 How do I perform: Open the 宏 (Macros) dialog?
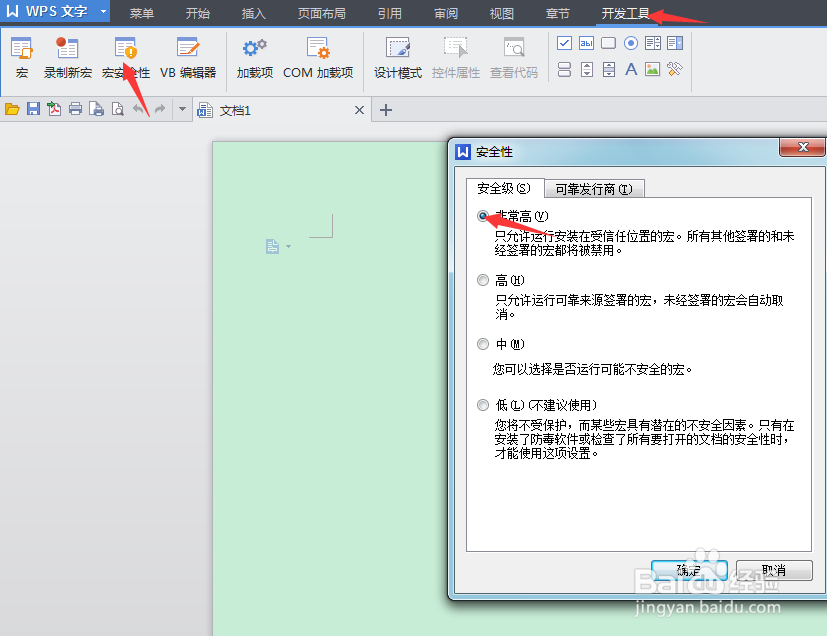click(x=22, y=57)
